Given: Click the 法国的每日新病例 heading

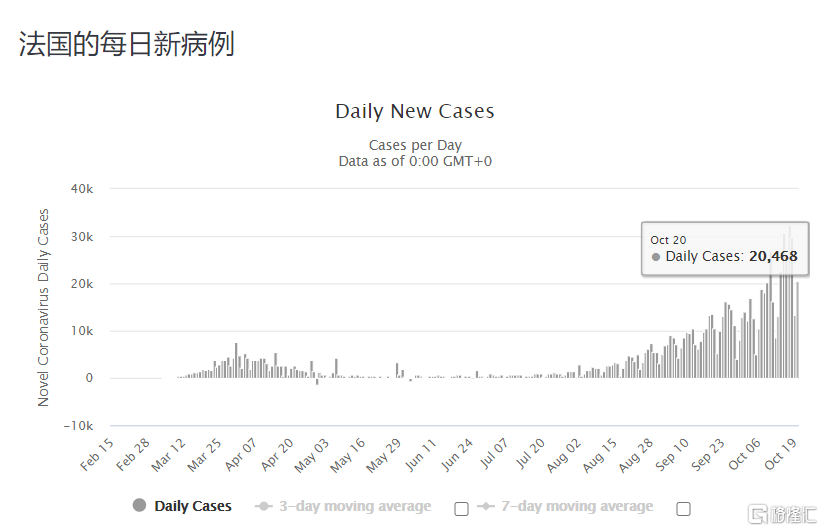Looking at the screenshot, I should (x=126, y=44).
